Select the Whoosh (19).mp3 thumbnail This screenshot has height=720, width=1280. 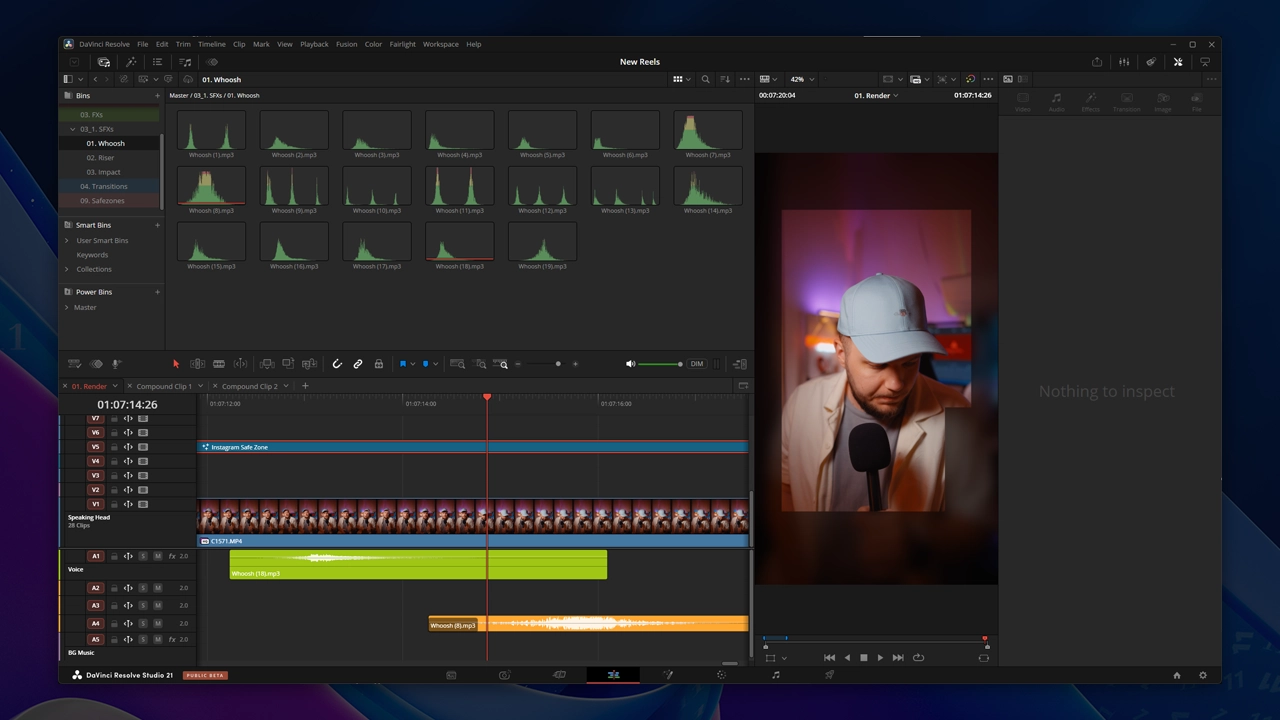[x=542, y=242]
